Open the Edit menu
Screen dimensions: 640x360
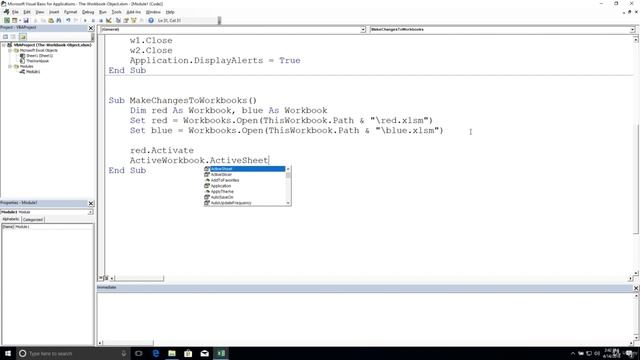coord(27,12)
